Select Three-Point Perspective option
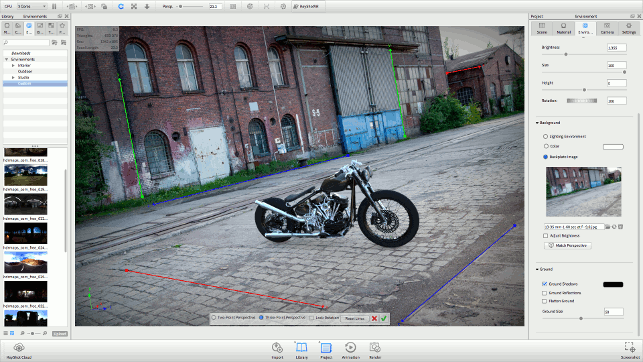643x362 pixels. (x=261, y=318)
